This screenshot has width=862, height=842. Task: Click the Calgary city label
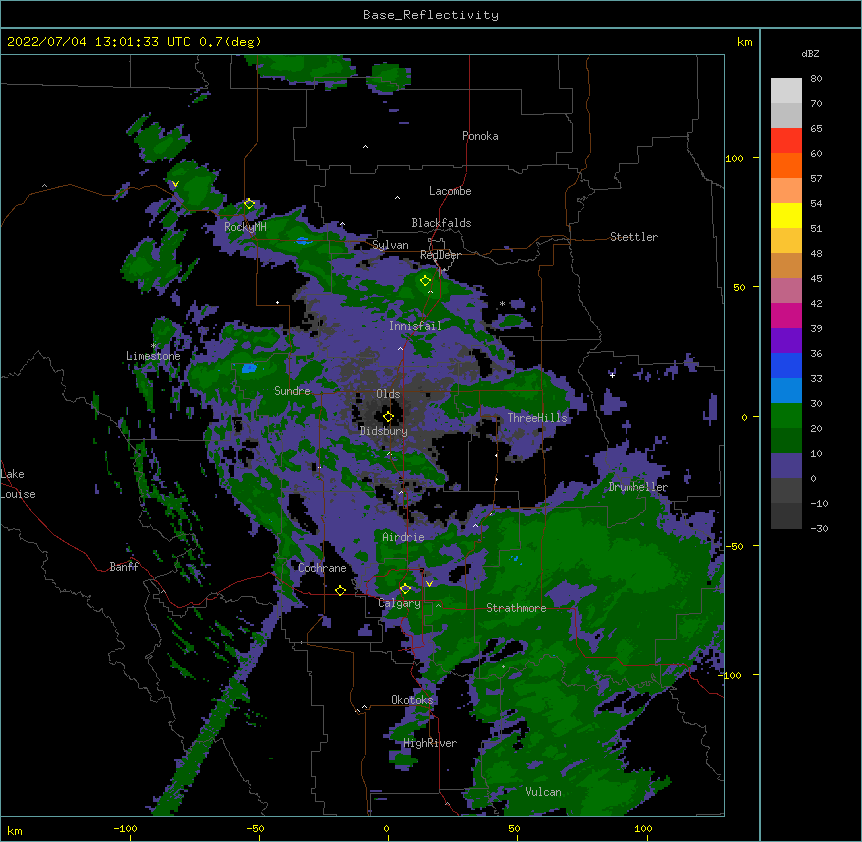399,603
